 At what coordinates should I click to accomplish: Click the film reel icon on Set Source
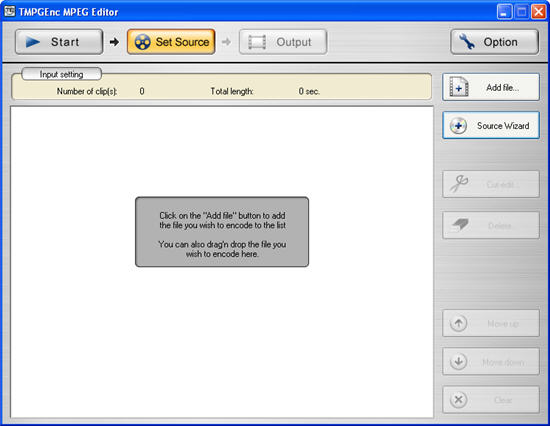point(142,42)
